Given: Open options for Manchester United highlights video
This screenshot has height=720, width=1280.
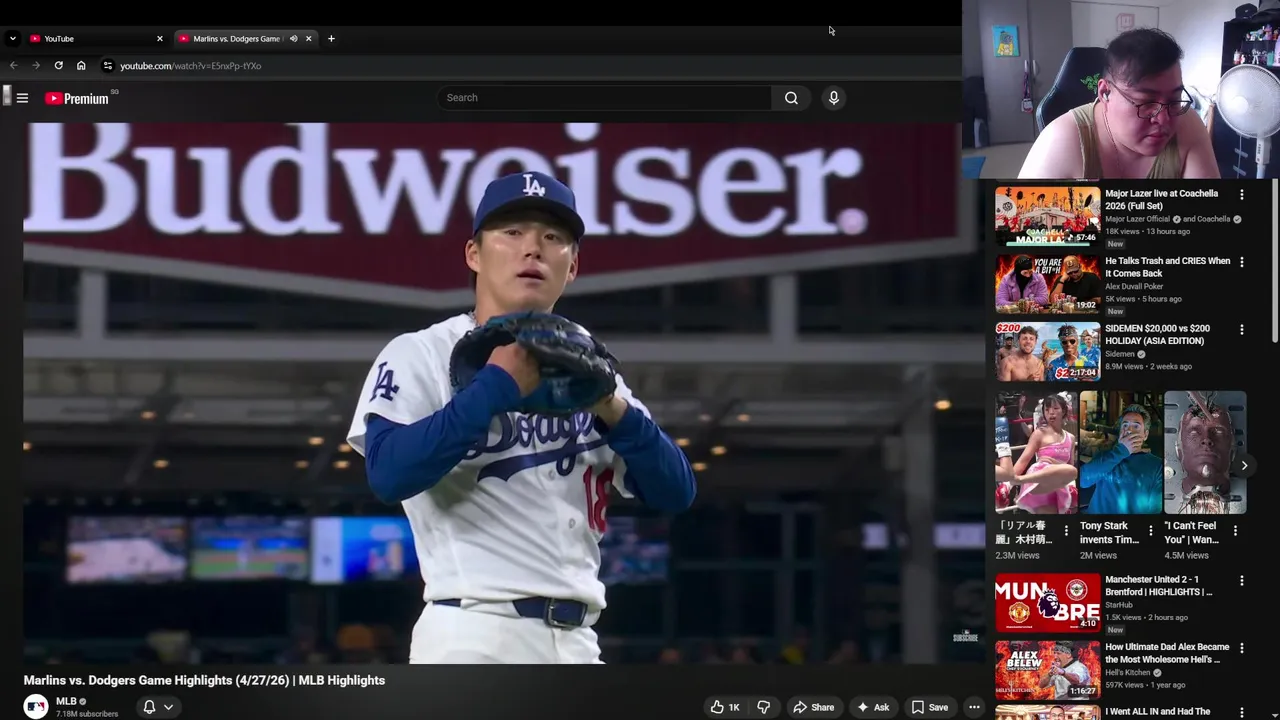Looking at the screenshot, I should (x=1242, y=581).
